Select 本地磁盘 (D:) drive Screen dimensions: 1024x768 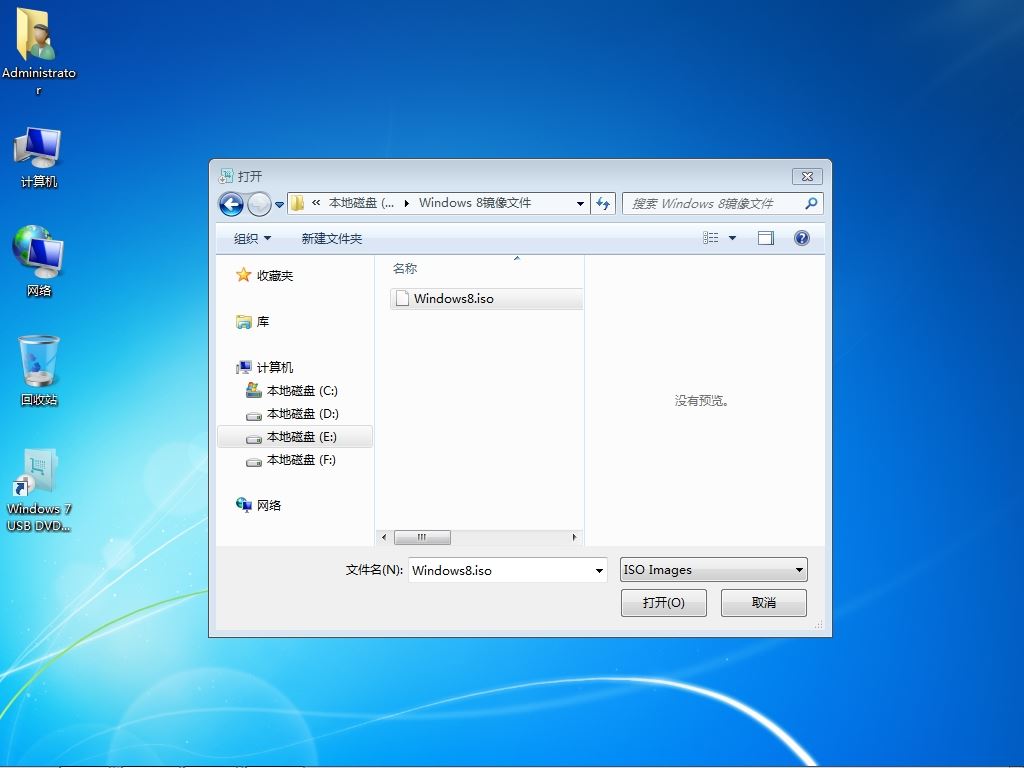(x=292, y=414)
